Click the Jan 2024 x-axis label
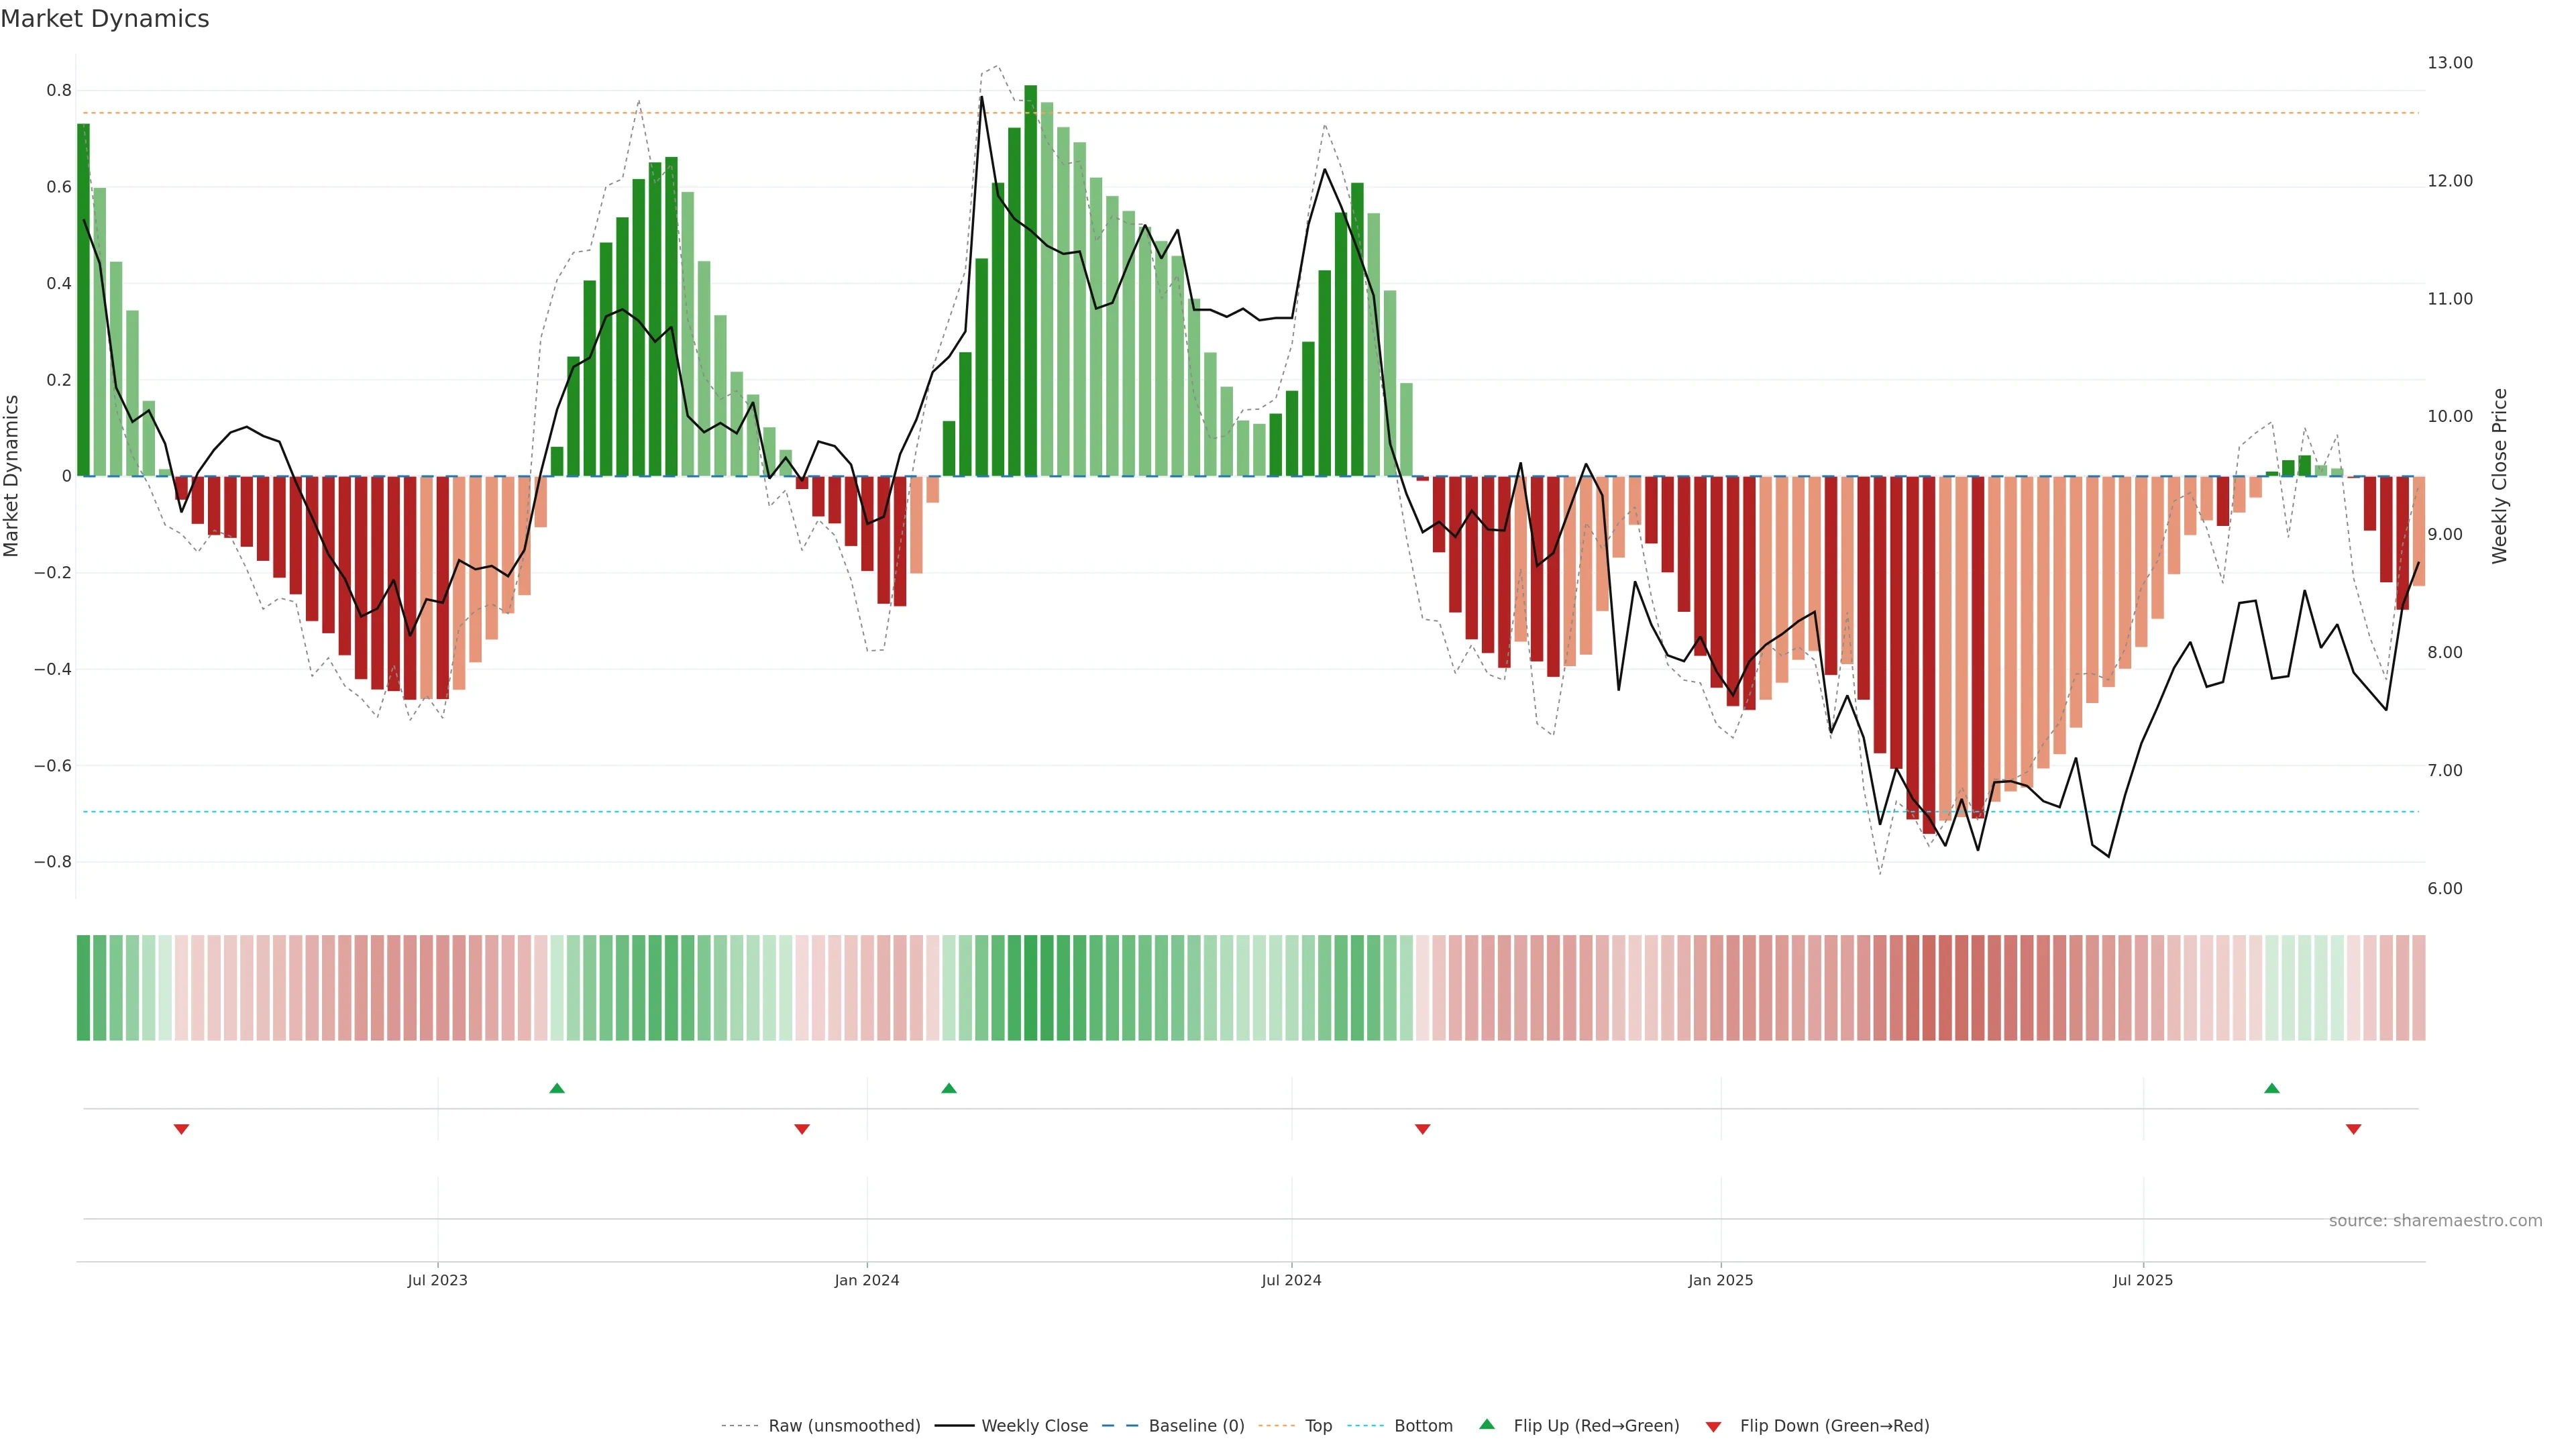 [x=867, y=1280]
